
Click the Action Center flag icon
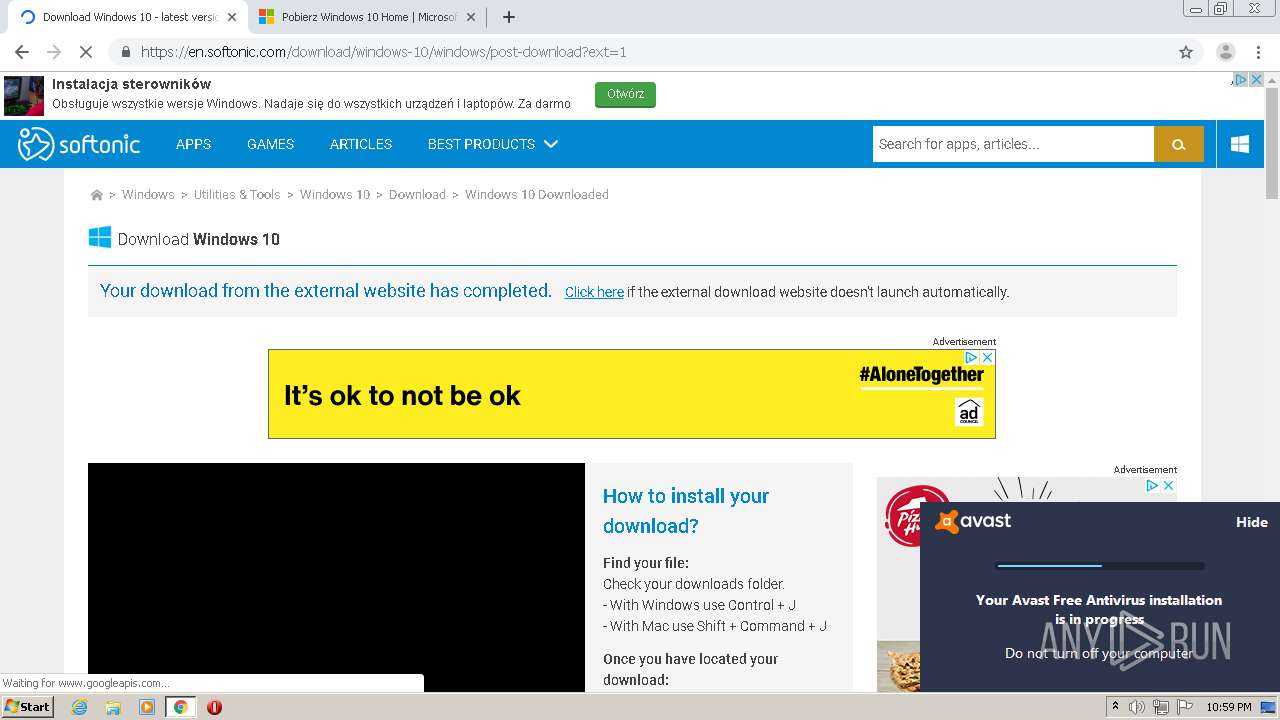tap(1184, 707)
